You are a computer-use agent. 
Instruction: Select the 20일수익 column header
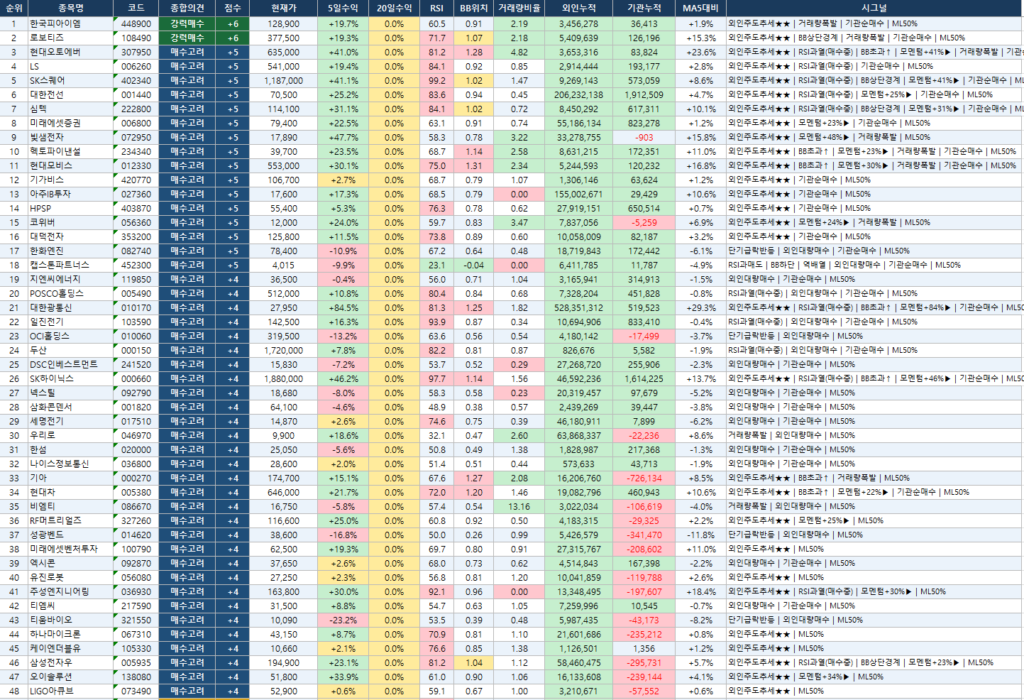[x=394, y=8]
